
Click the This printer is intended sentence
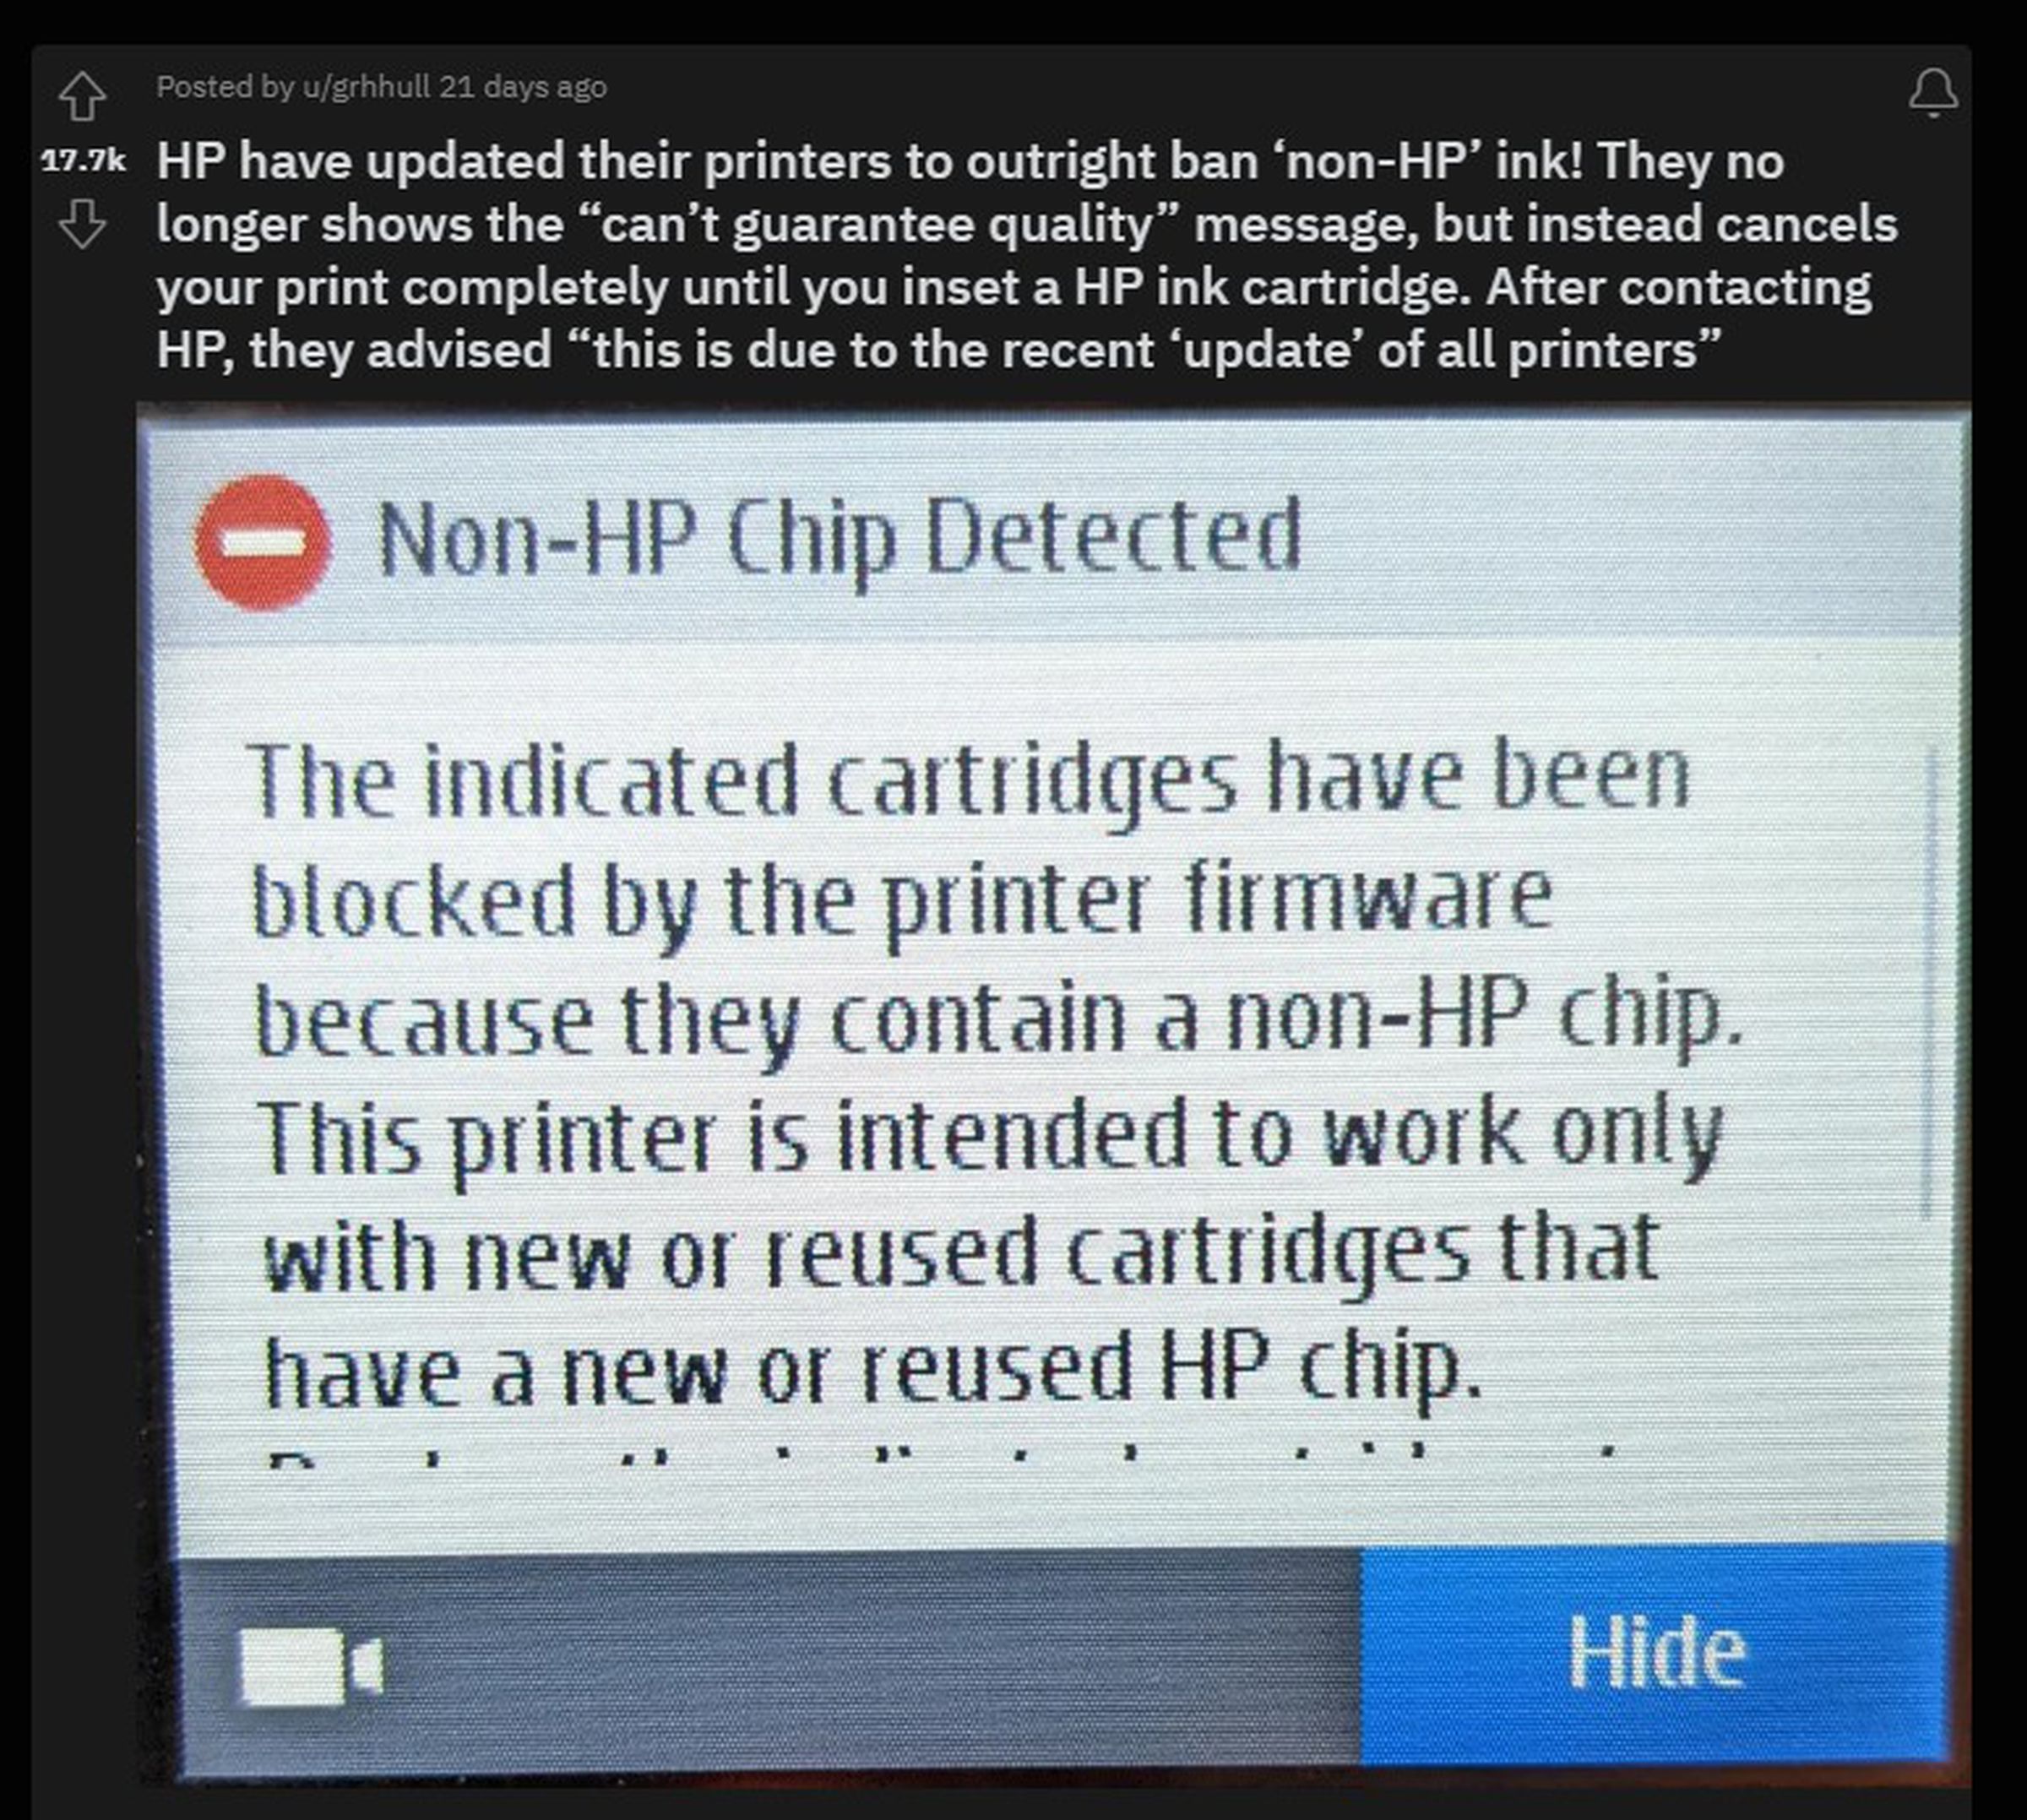989,1139
